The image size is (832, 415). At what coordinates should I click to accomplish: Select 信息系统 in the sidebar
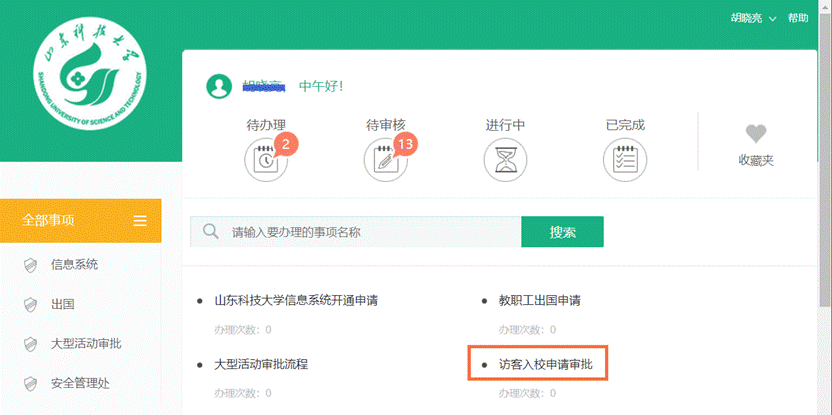point(74,265)
